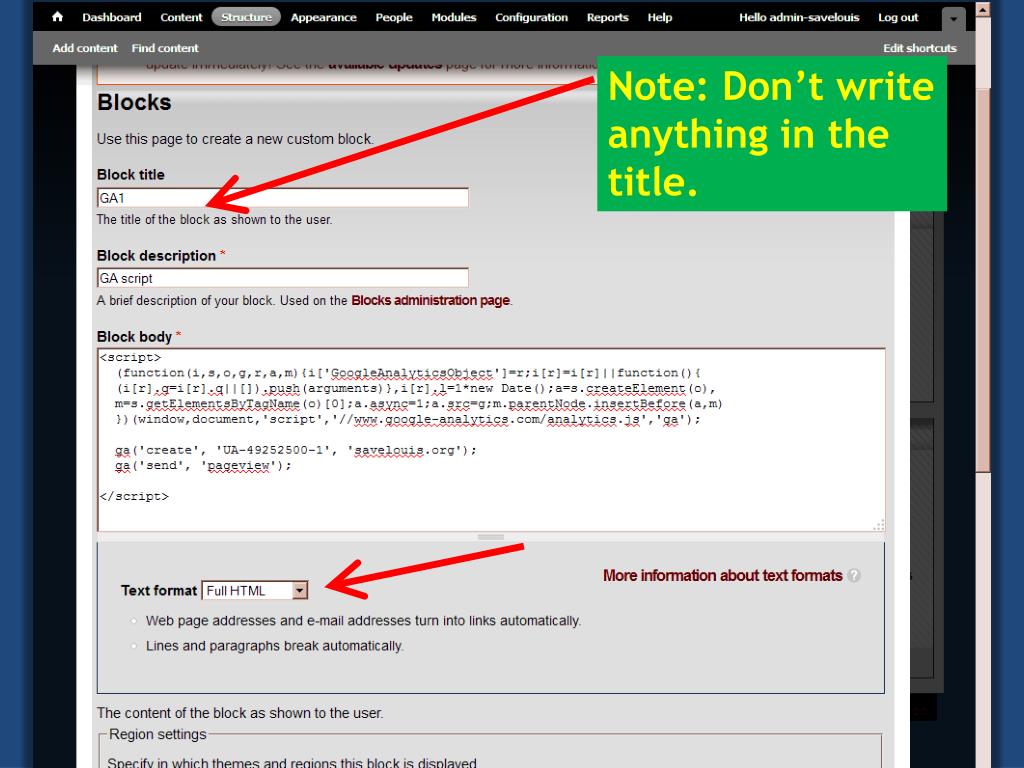This screenshot has height=768, width=1024.
Task: Click the Hello admin-savelouis link
Action: [x=799, y=18]
